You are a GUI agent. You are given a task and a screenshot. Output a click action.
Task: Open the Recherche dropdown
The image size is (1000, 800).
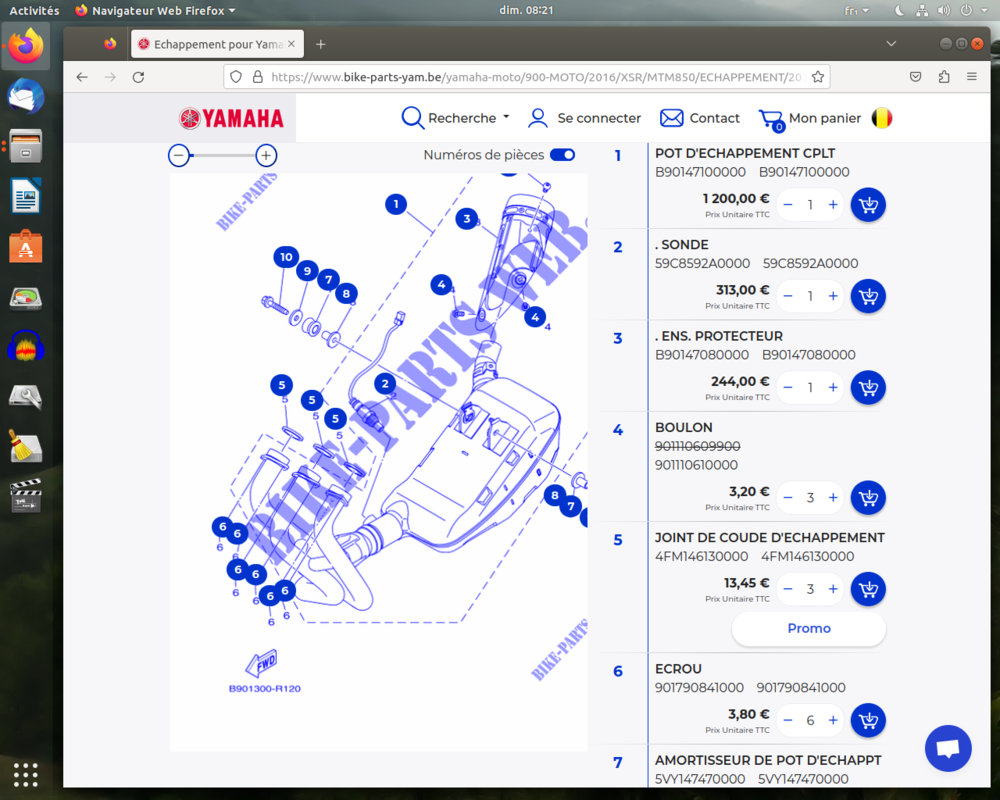(x=455, y=118)
